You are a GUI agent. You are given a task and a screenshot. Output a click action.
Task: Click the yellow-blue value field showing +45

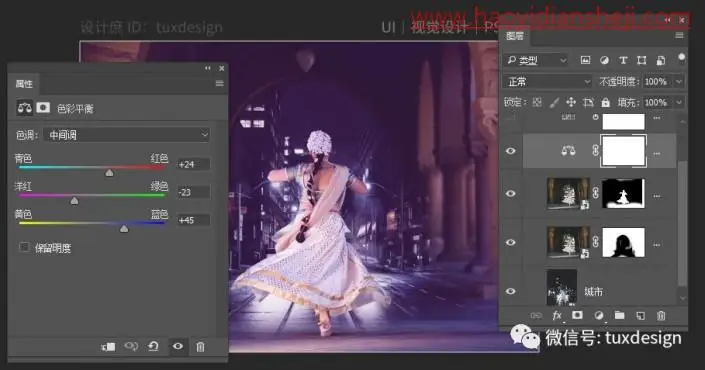(193, 220)
